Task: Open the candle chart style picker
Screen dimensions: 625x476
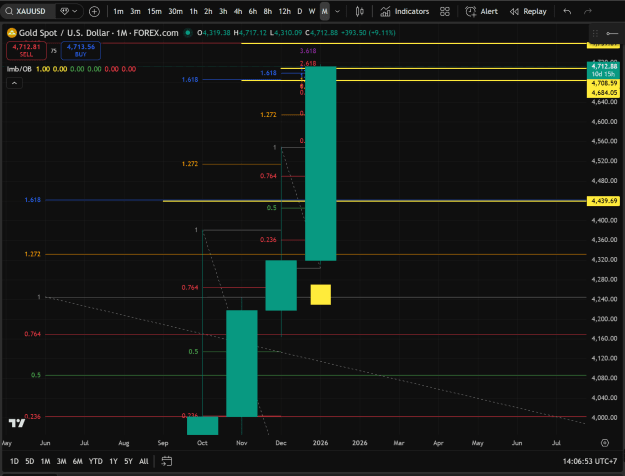Action: 359,12
